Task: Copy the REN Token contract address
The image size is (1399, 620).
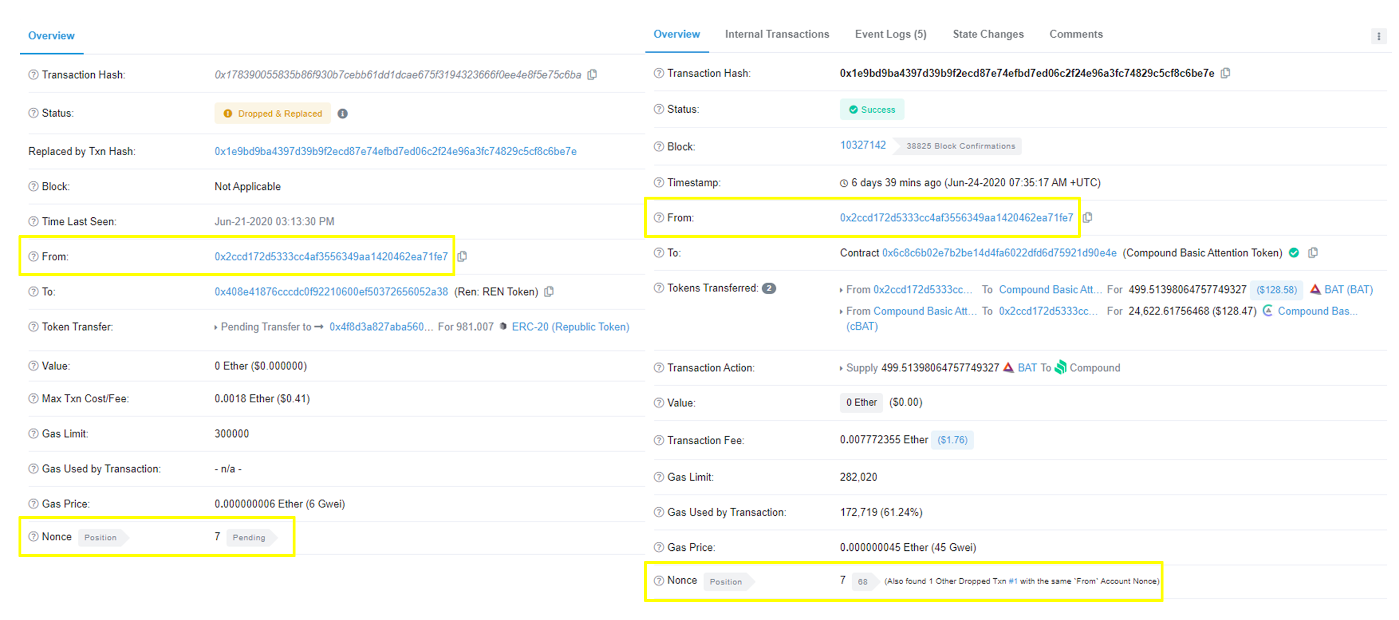Action: point(549,292)
